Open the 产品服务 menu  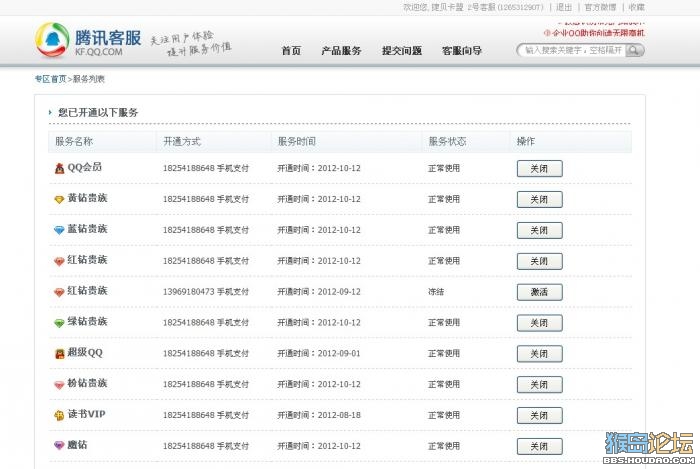pos(341,50)
